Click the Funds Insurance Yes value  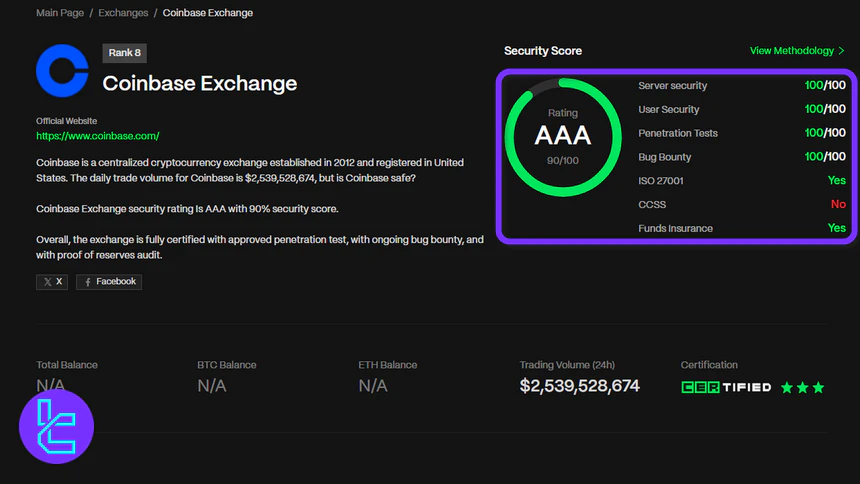coord(836,228)
